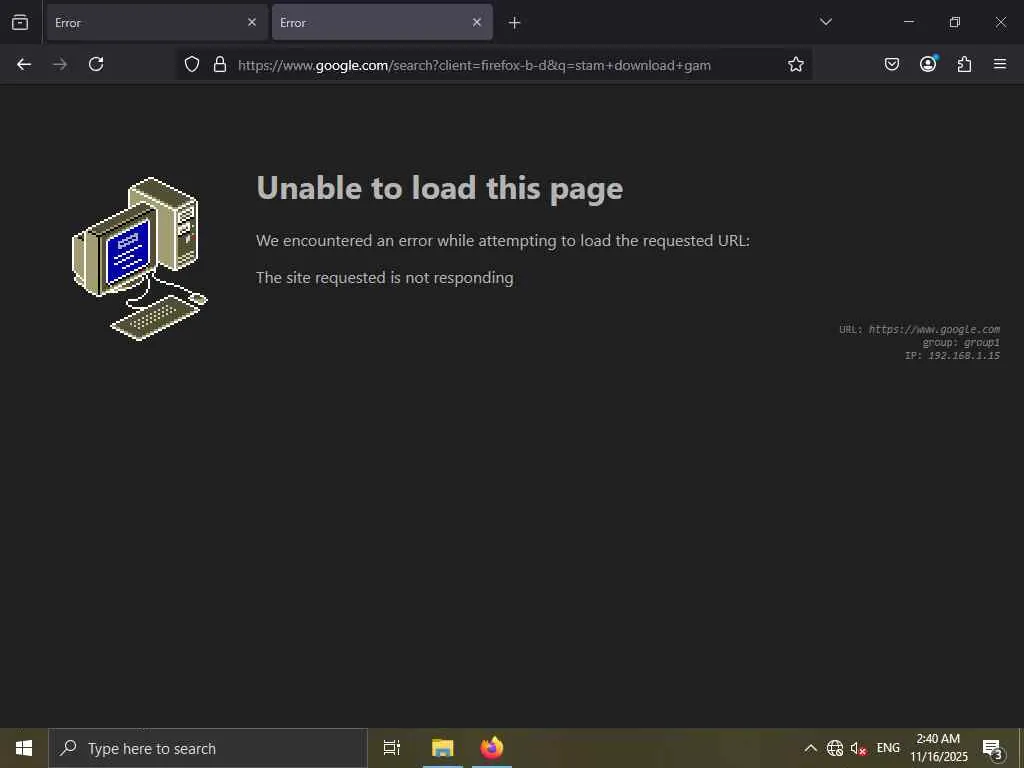Open the notification action center icon
1024x768 pixels.
tap(993, 748)
